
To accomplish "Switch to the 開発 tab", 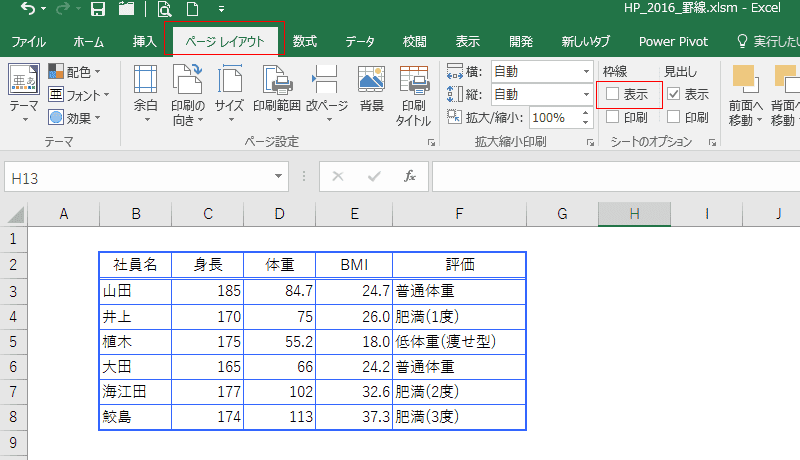I will coord(521,42).
